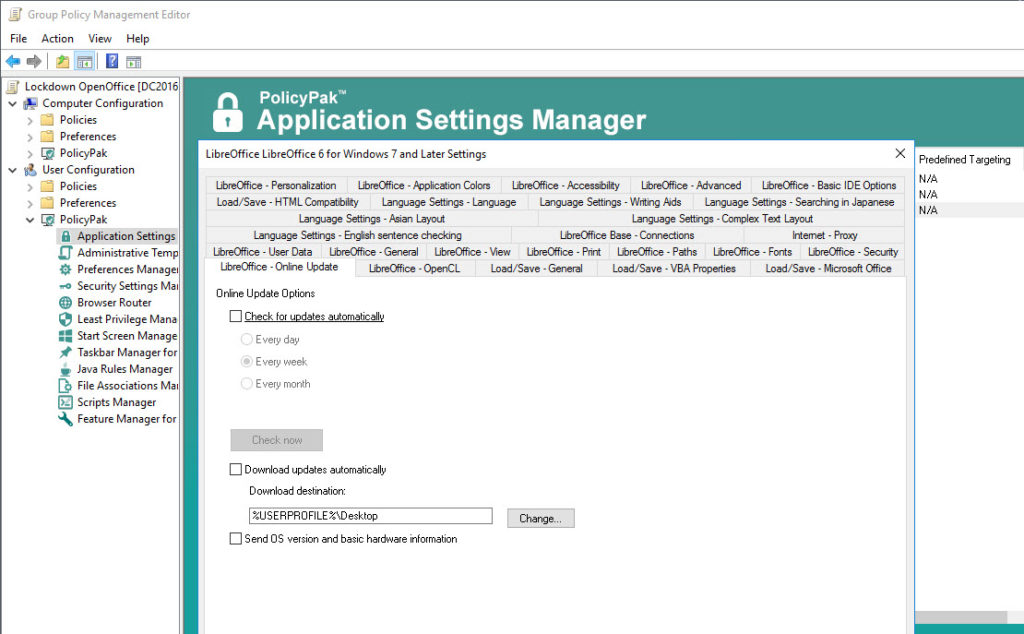Viewport: 1024px width, 634px height.
Task: Open Language Settings - Writing Aids tab
Action: (610, 202)
